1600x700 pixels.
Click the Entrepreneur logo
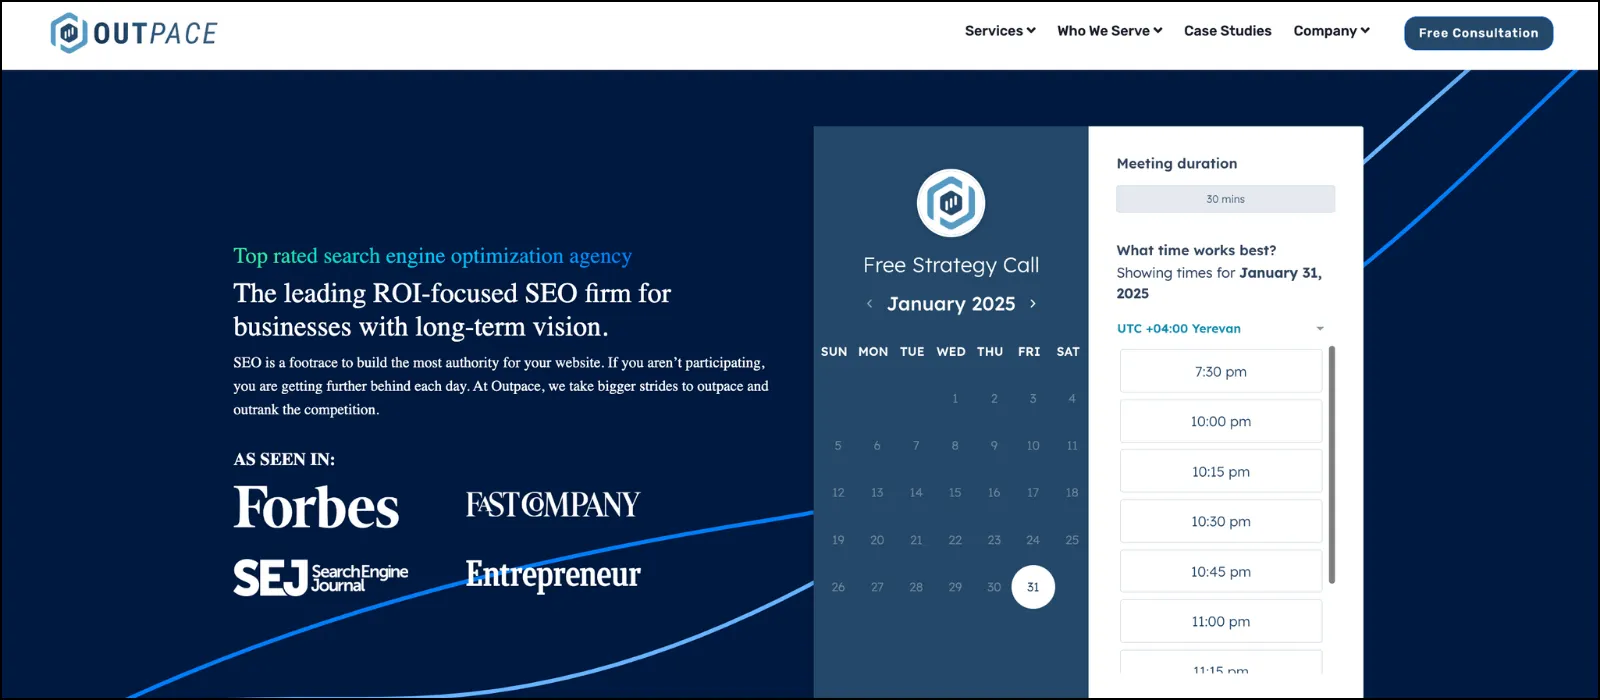pyautogui.click(x=553, y=575)
